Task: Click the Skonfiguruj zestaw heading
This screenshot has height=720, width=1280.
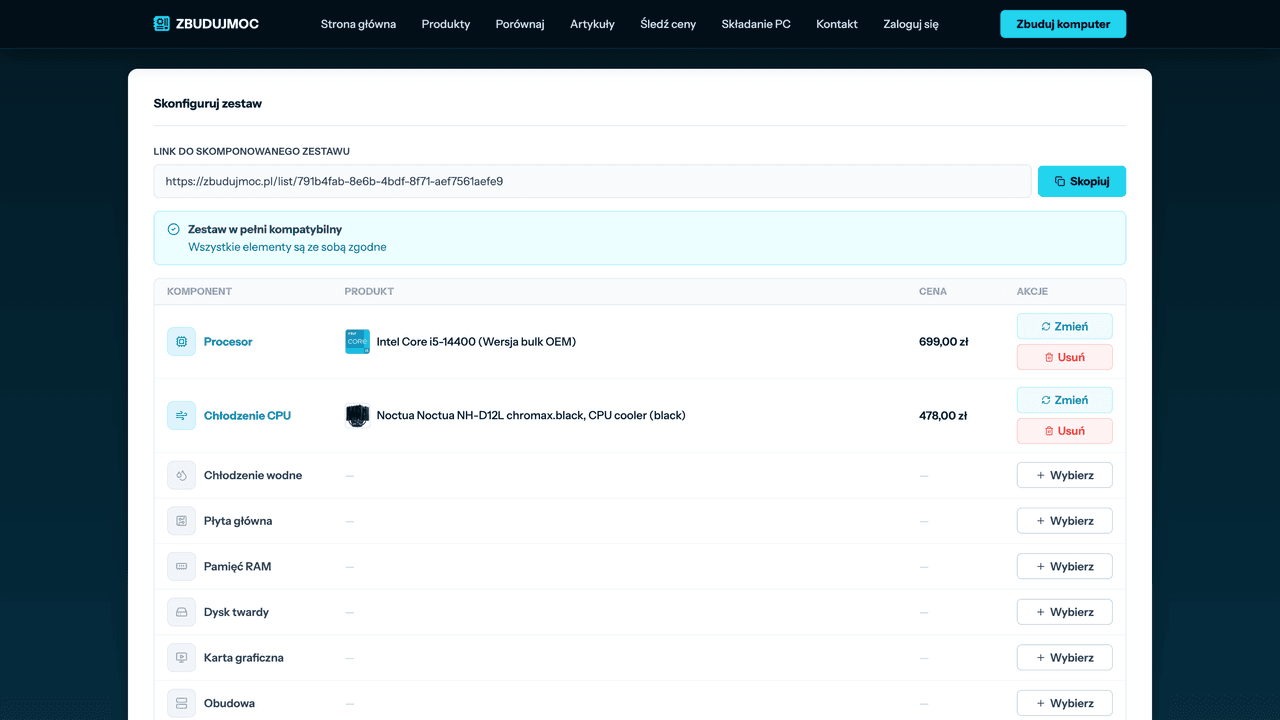Action: 208,104
